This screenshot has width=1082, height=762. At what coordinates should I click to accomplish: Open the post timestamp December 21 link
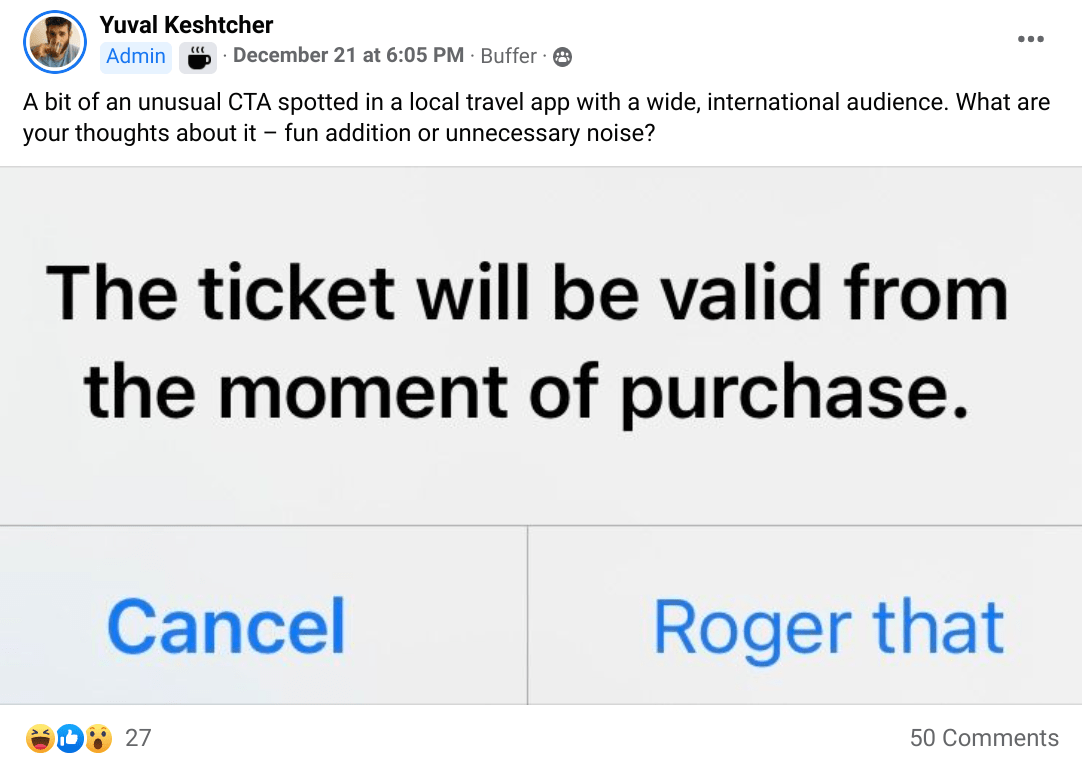(x=348, y=55)
